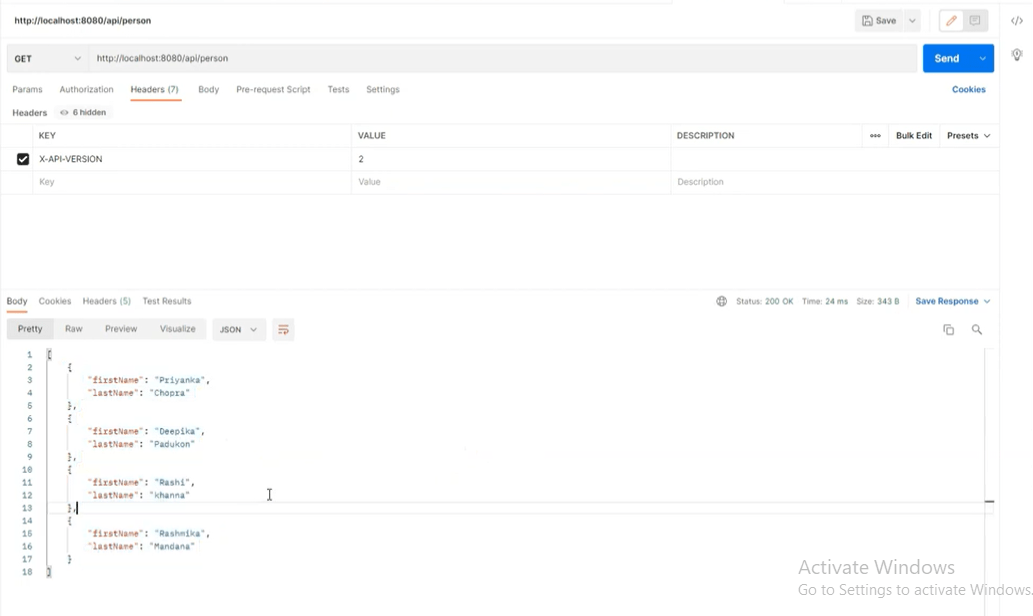Click the Size: 343 B text
The image size is (1033, 616).
coord(878,301)
